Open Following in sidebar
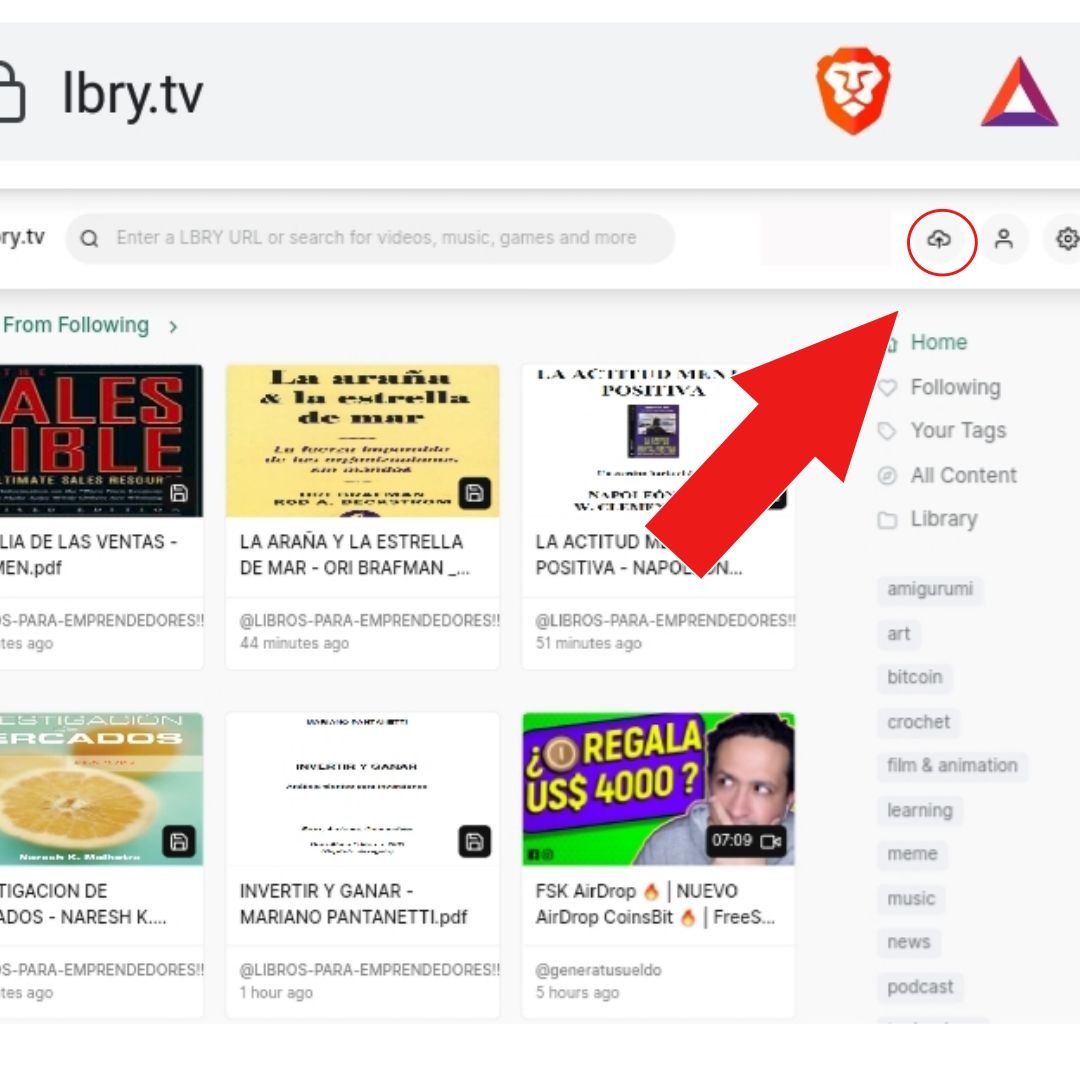The width and height of the screenshot is (1080, 1080). tap(955, 387)
